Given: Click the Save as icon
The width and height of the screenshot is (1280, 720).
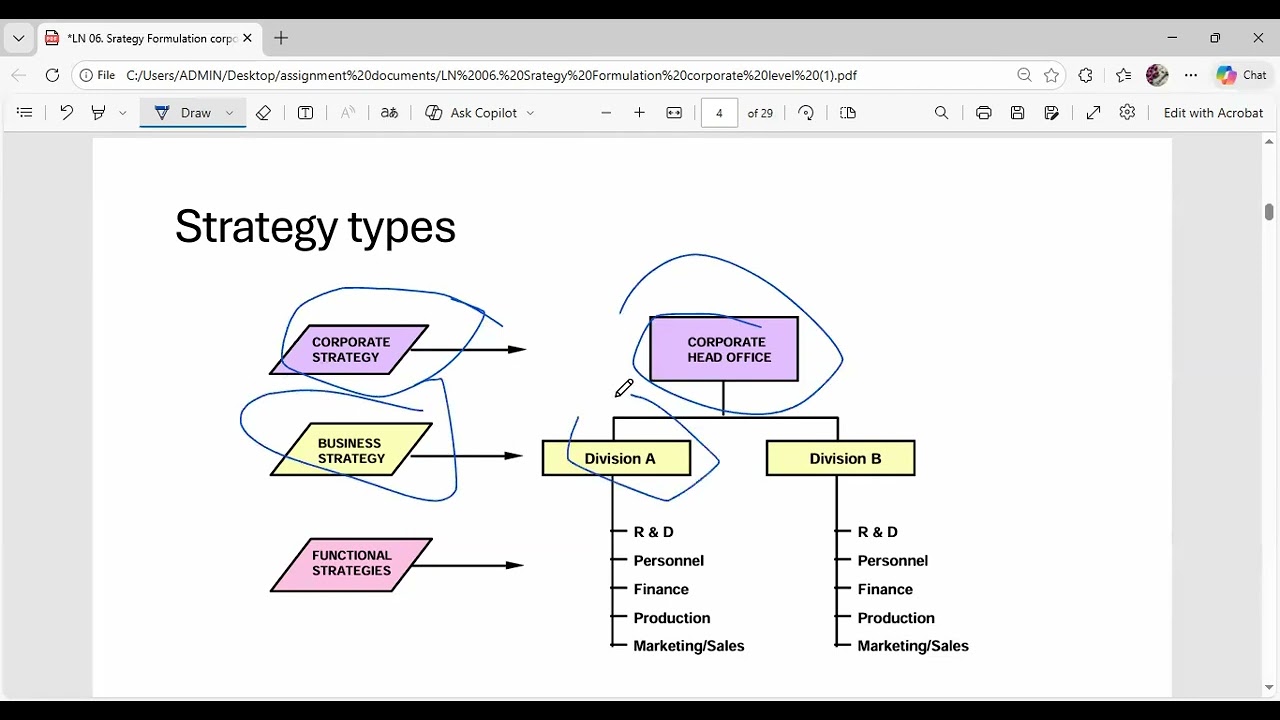Looking at the screenshot, I should [x=1052, y=113].
